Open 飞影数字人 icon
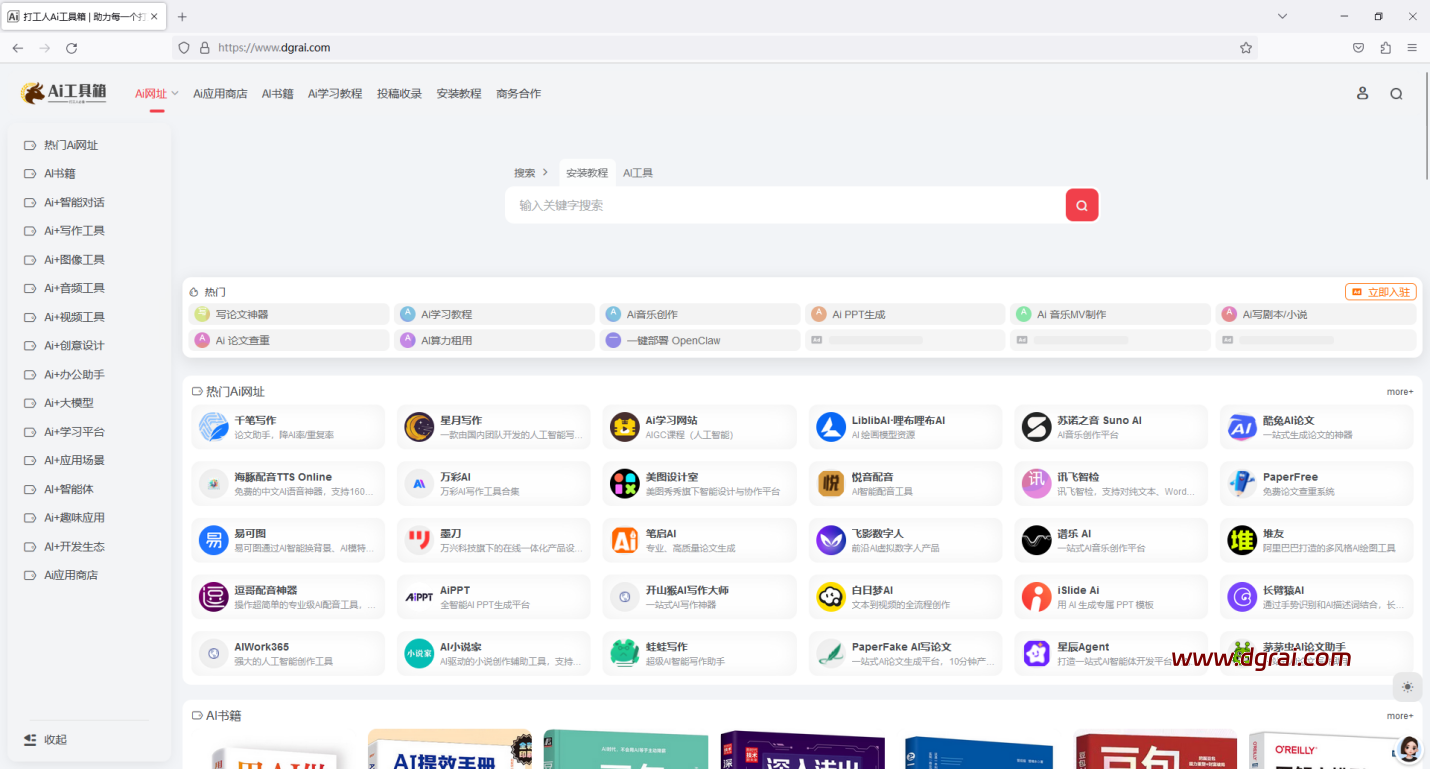 [x=831, y=540]
